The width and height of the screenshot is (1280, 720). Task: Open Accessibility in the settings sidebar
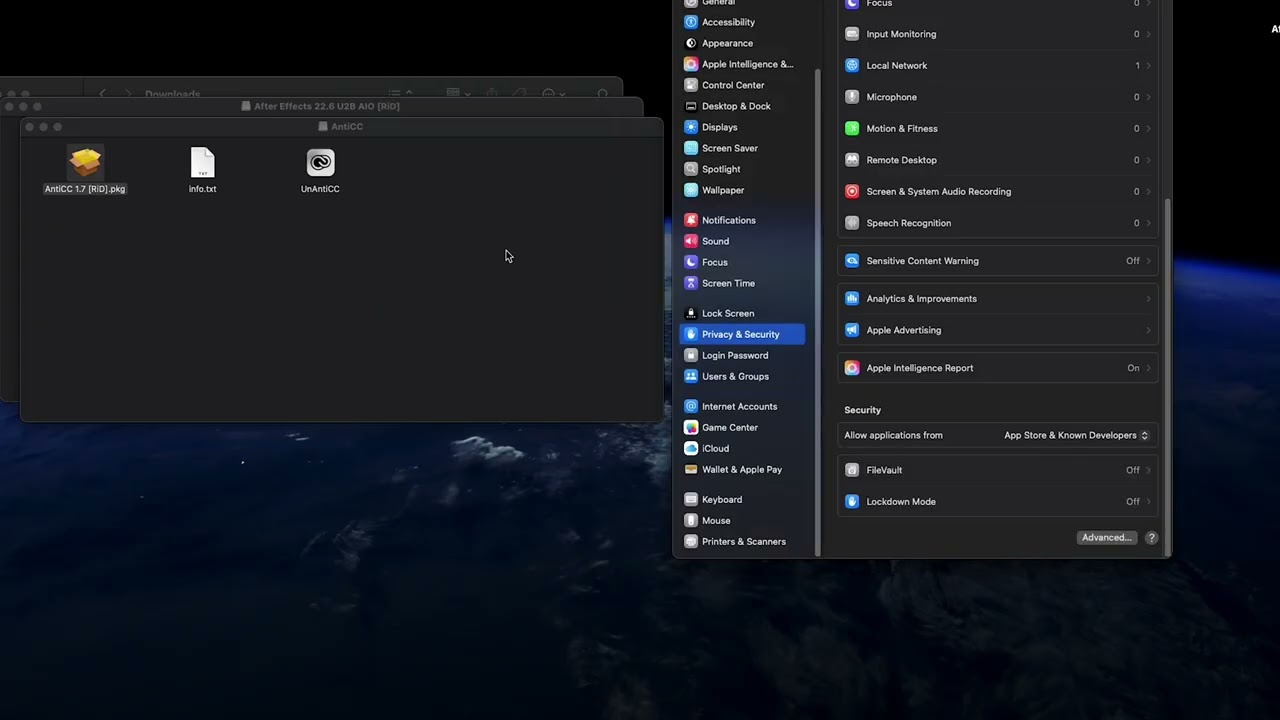tap(728, 22)
